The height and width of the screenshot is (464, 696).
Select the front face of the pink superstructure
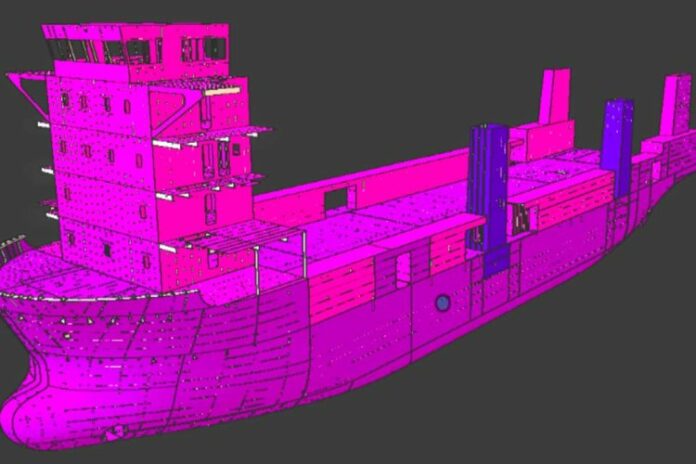pyautogui.click(x=100, y=170)
